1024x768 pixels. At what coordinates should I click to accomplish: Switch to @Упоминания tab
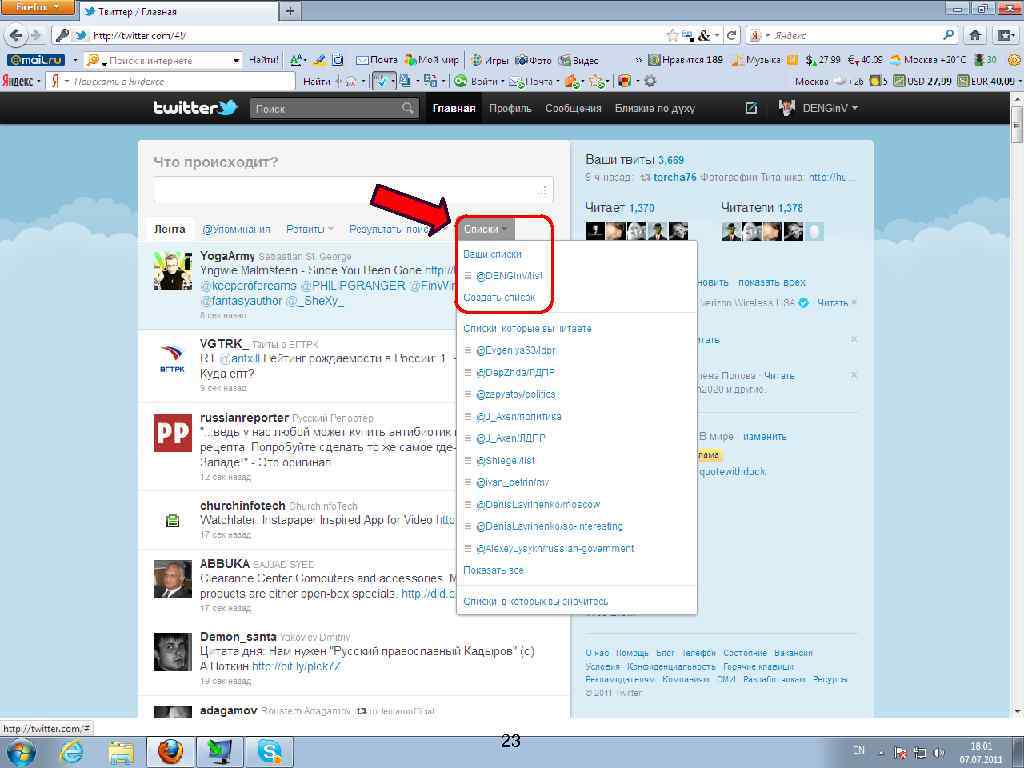[x=236, y=229]
